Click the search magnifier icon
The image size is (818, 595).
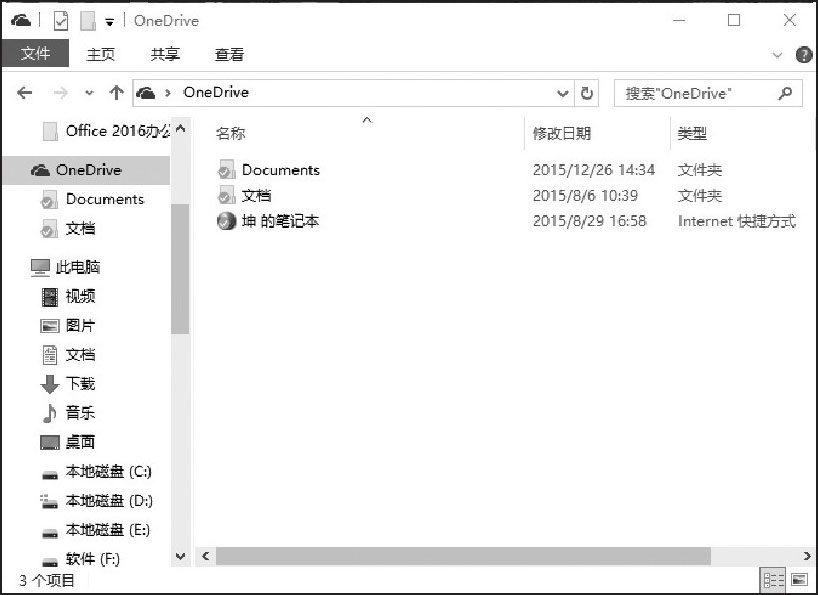pos(785,93)
